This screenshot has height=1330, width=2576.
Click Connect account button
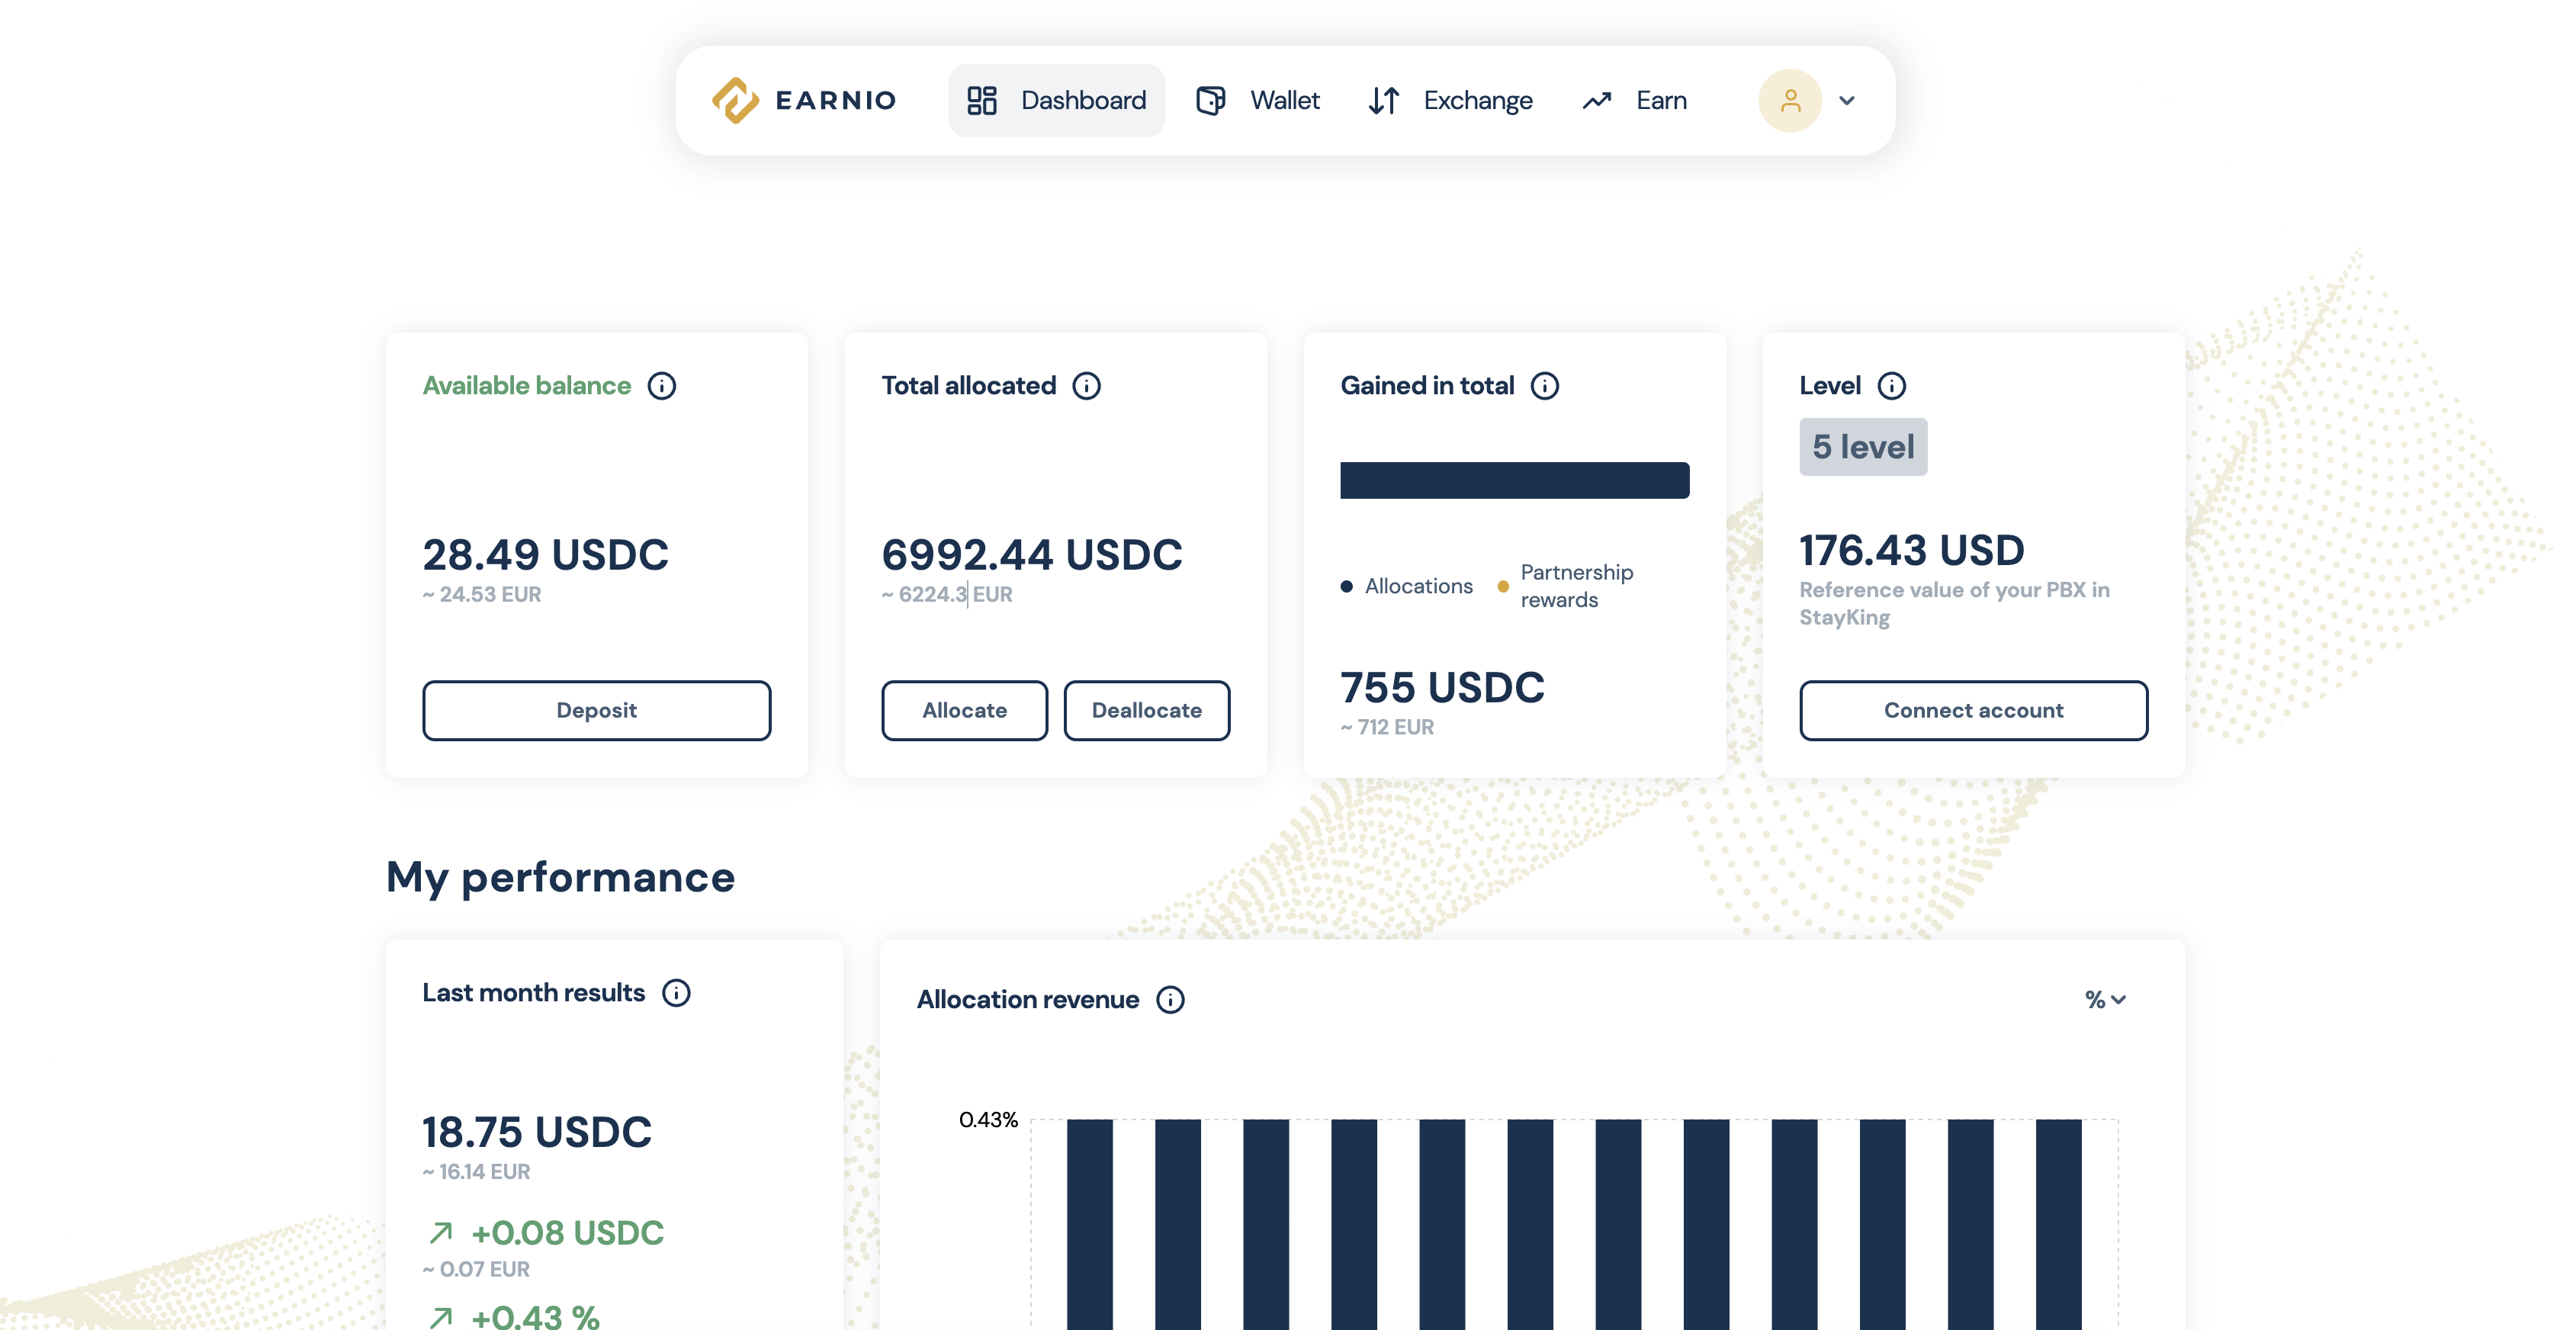point(1974,711)
